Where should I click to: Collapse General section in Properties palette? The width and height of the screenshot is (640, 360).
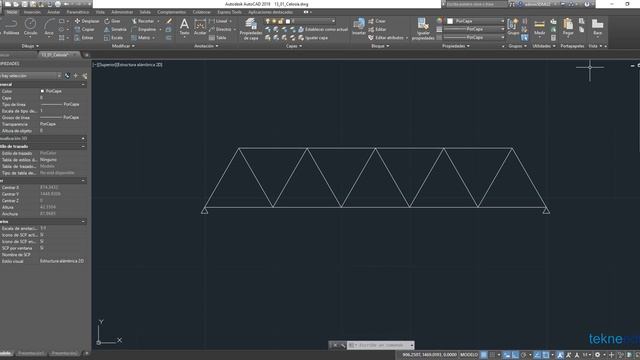(x=83, y=84)
